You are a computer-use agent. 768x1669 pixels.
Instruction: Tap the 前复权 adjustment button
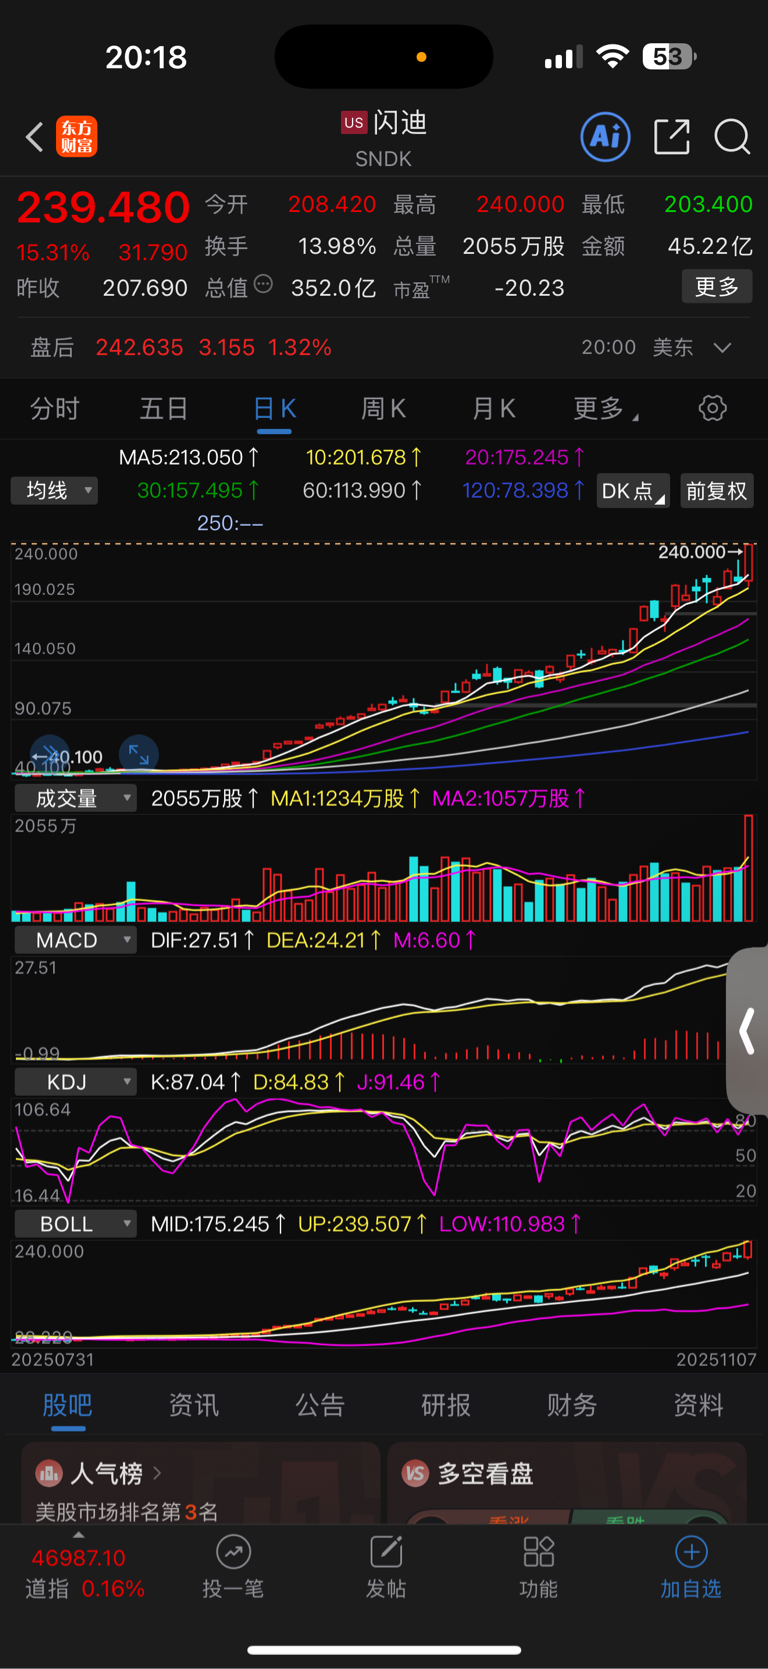[x=717, y=491]
